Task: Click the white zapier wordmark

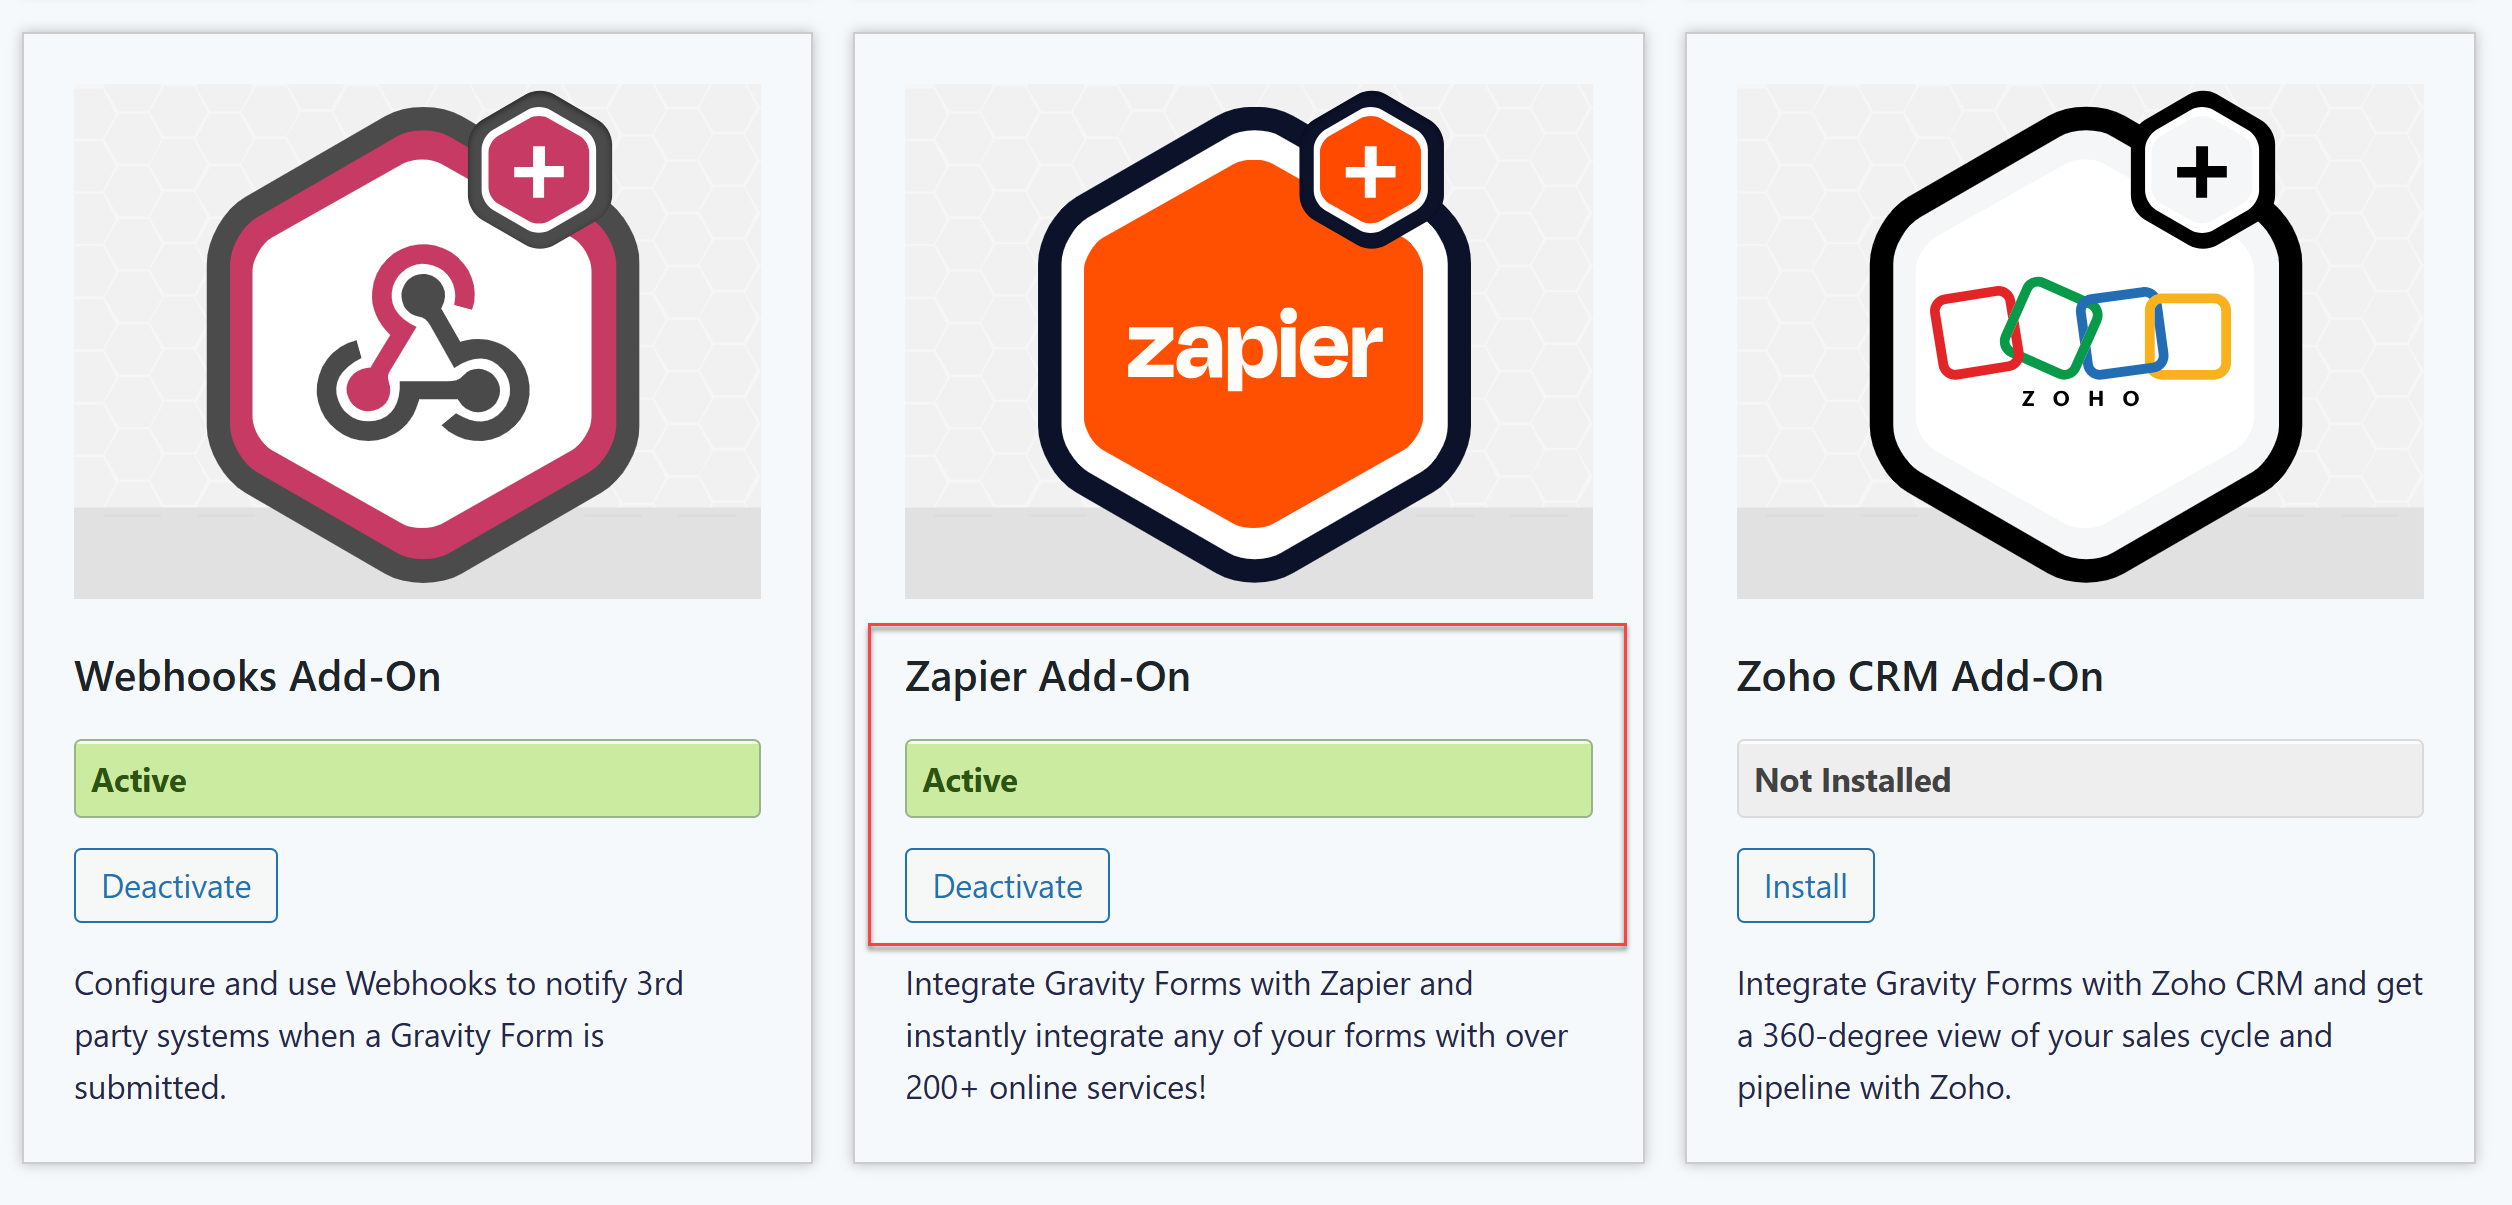Action: click(x=1254, y=348)
